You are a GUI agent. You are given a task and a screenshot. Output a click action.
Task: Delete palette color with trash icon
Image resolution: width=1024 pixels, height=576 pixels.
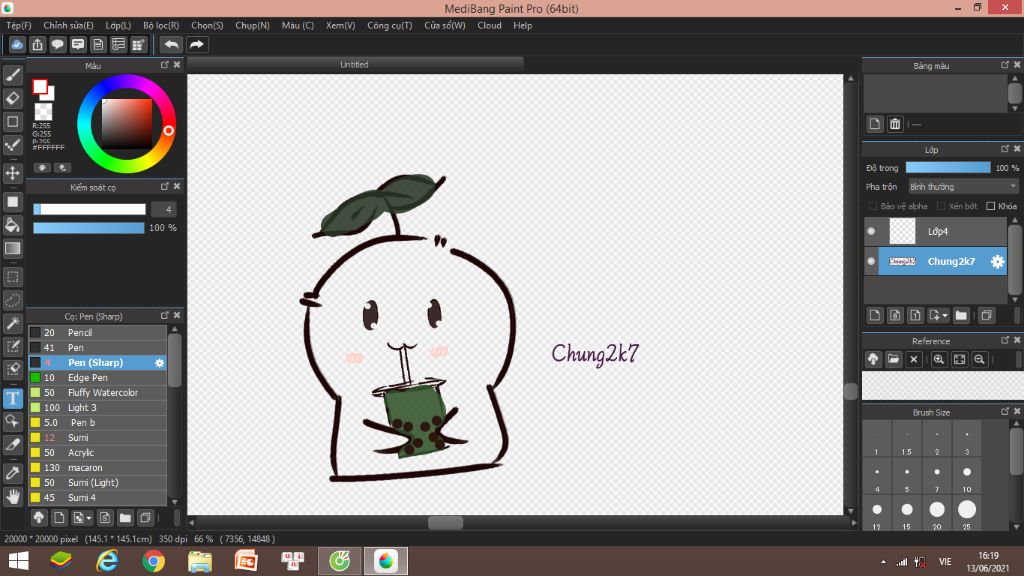(x=895, y=124)
